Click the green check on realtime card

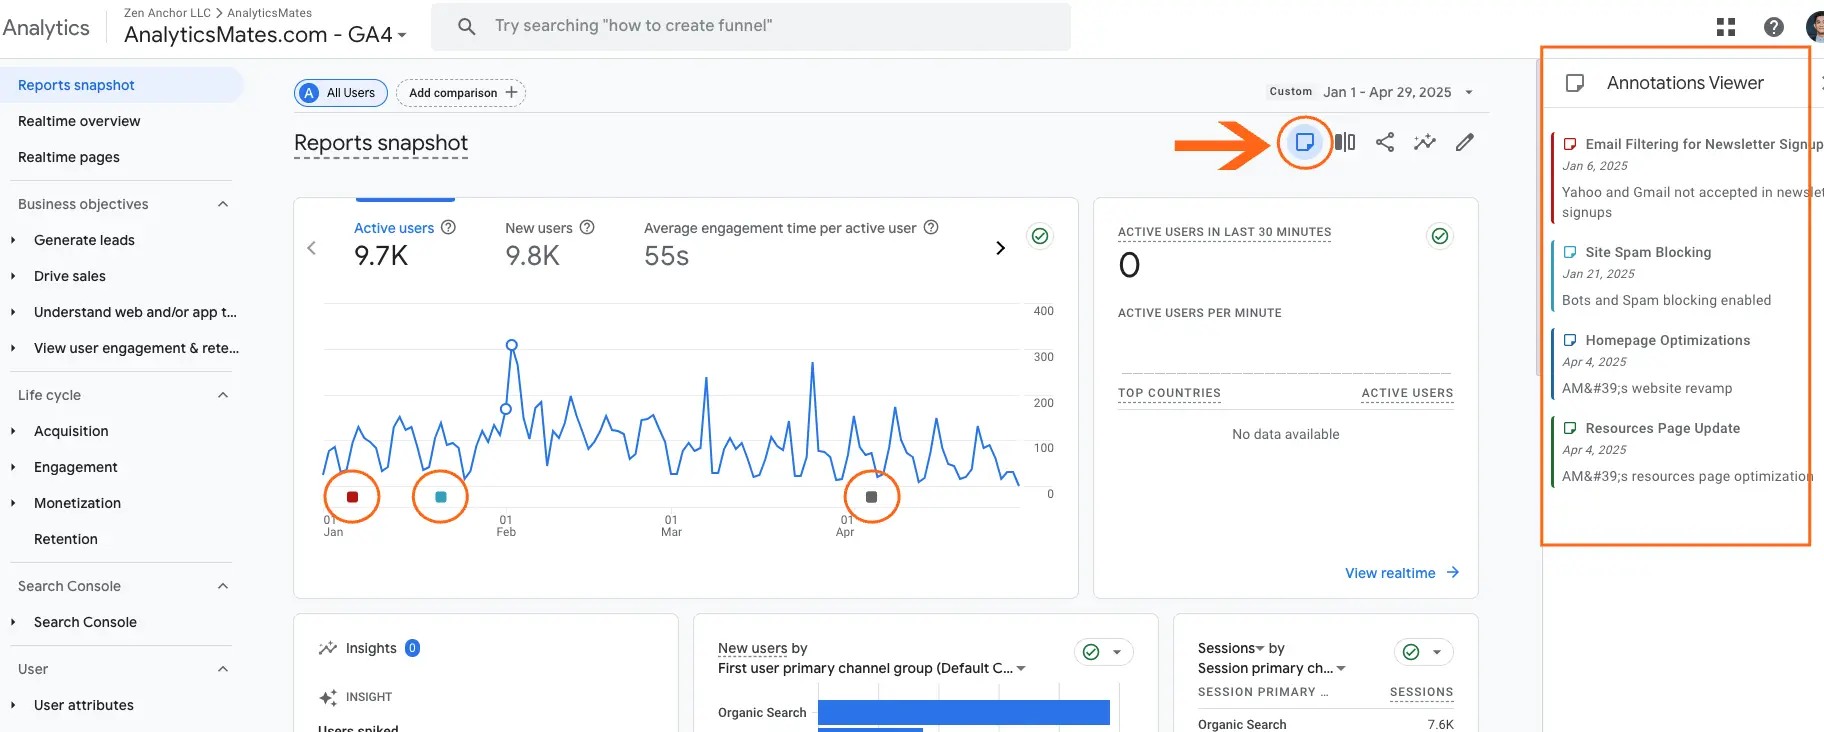pyautogui.click(x=1440, y=236)
